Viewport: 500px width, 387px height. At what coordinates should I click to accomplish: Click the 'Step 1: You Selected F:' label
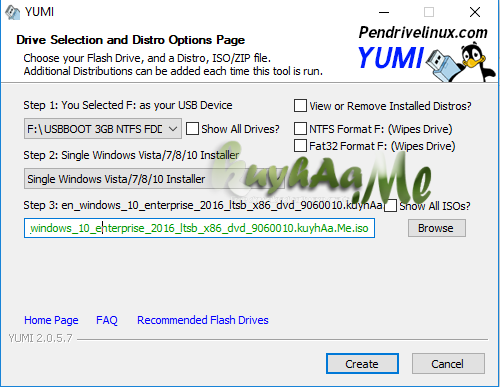point(128,105)
